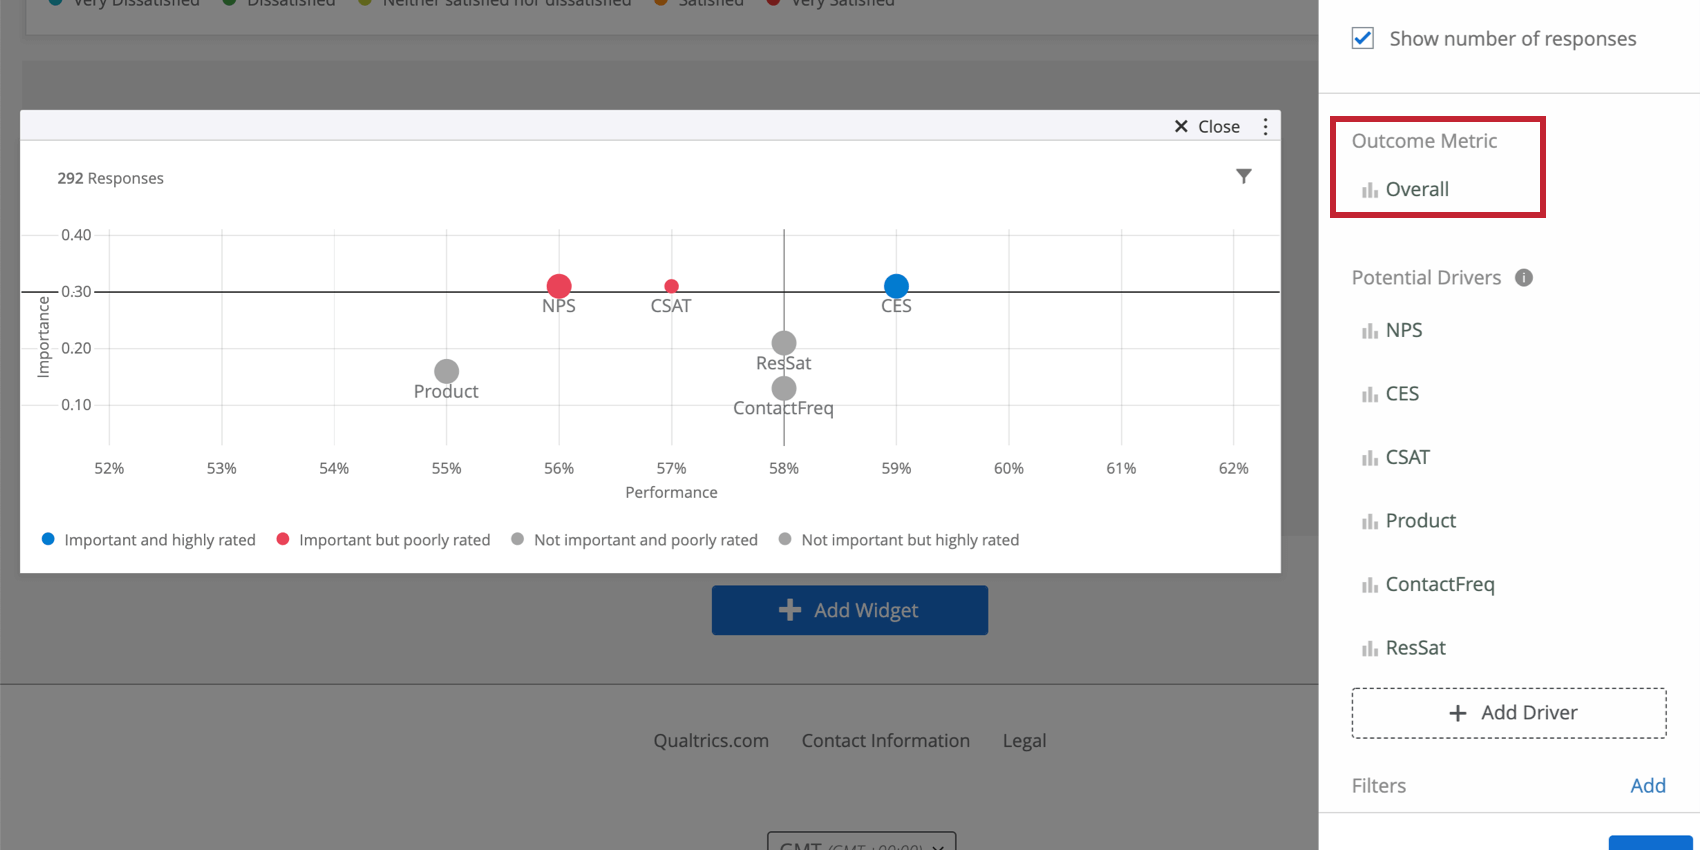Click the bar chart icon beside ContactFreq driver
1700x850 pixels.
pyautogui.click(x=1369, y=584)
